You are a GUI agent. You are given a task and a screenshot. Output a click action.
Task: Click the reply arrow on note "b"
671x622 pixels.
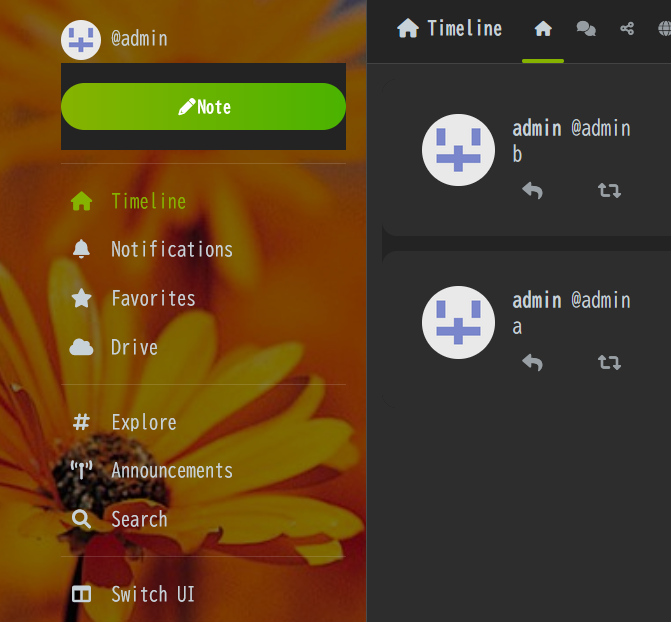click(532, 190)
